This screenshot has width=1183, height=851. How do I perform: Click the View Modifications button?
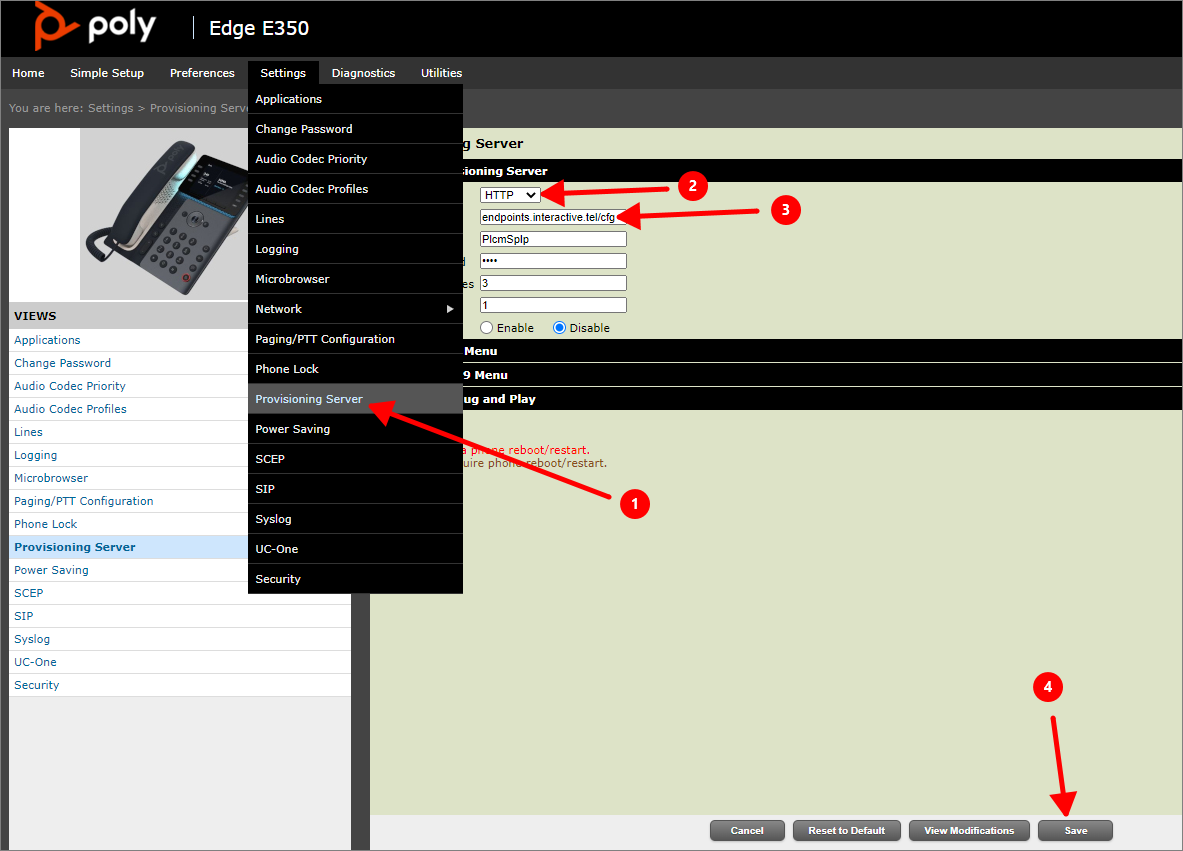pos(968,830)
